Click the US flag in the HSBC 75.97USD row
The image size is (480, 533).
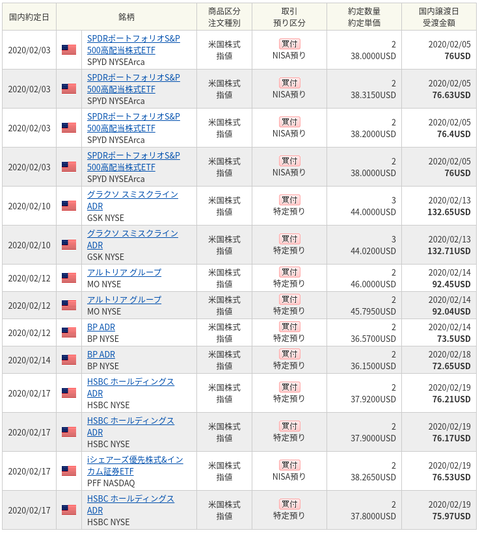69,510
